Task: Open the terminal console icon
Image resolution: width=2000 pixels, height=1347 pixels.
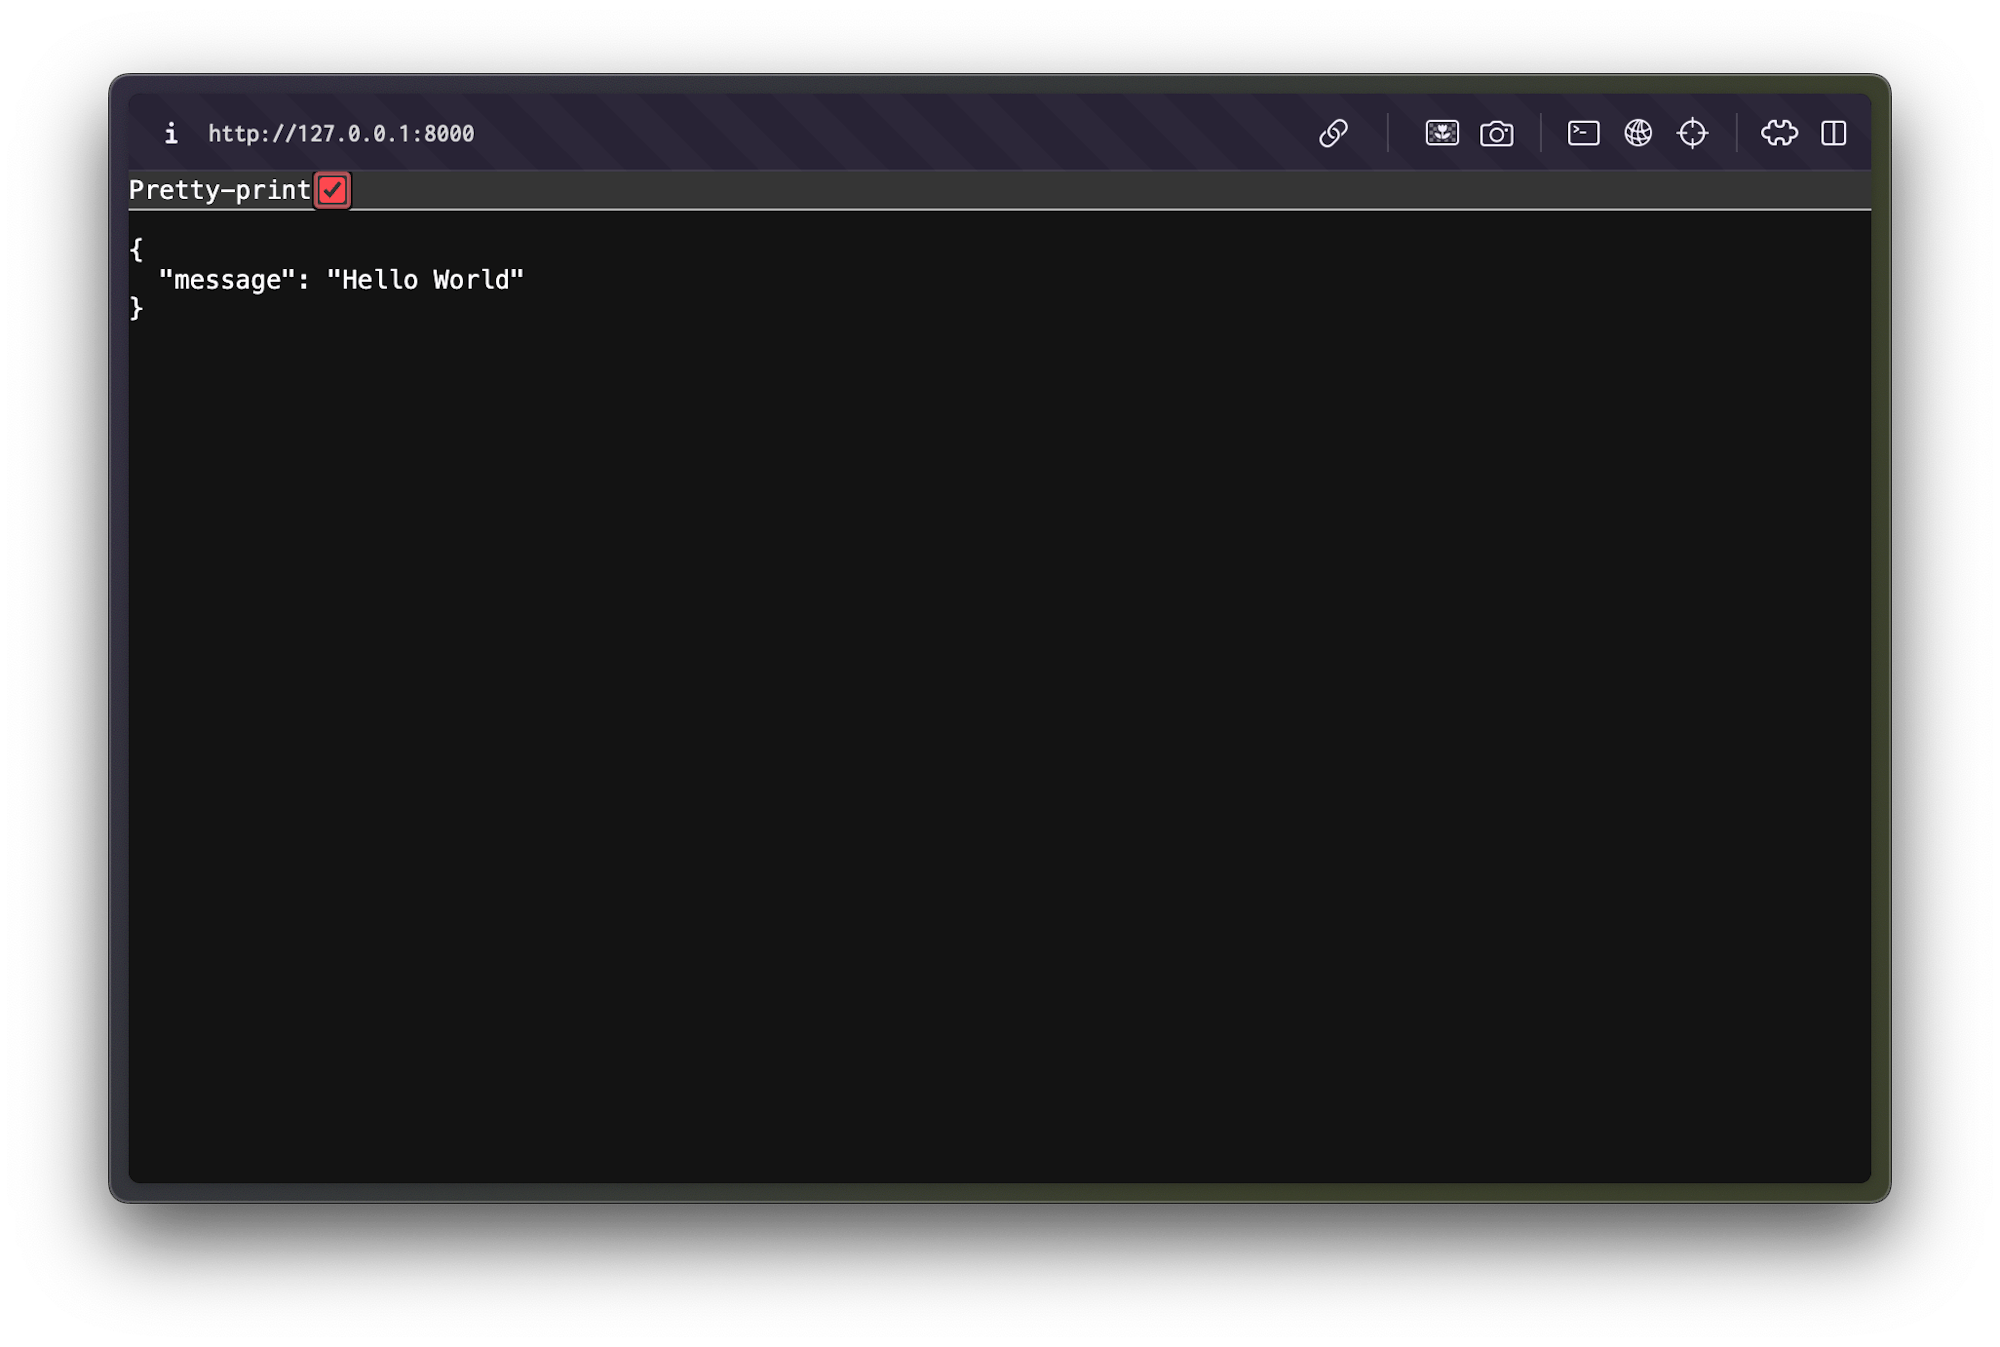Action: (1583, 133)
